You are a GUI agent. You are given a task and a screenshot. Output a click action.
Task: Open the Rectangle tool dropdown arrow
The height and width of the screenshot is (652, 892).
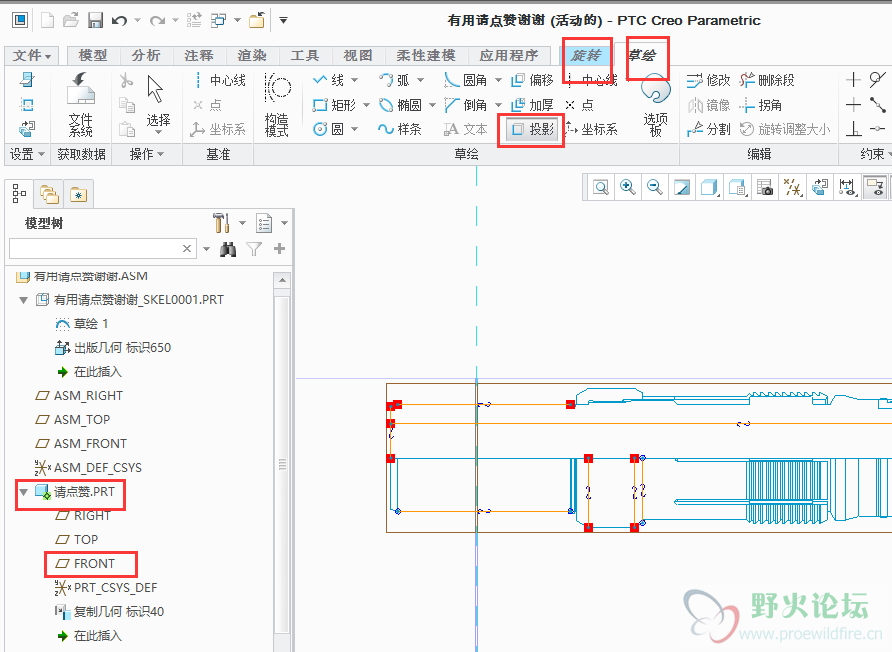click(x=366, y=105)
